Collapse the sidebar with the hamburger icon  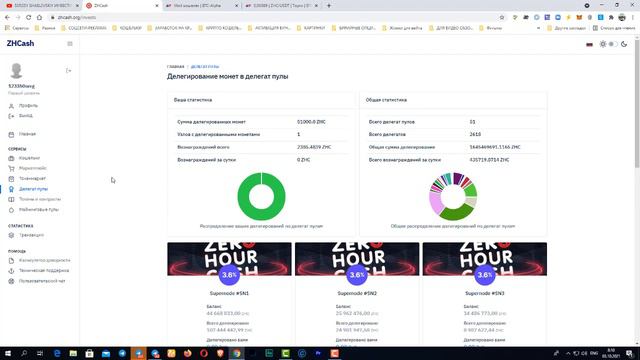click(x=70, y=44)
